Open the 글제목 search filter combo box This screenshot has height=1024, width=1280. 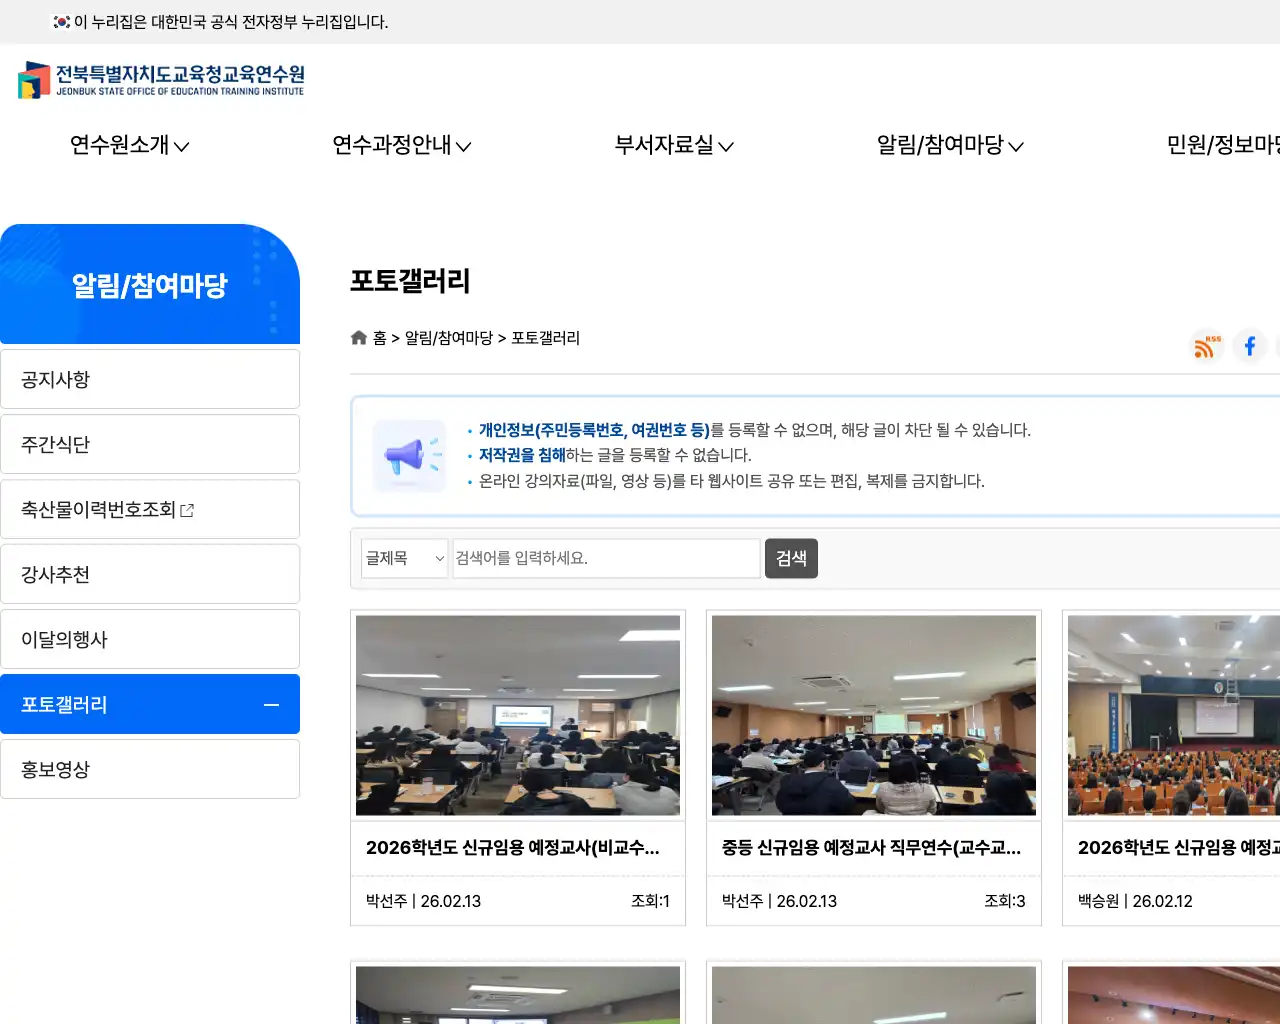pyautogui.click(x=403, y=558)
